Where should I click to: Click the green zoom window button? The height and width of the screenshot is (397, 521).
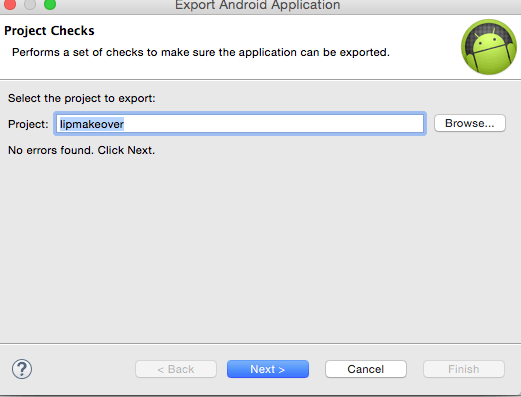(50, 4)
